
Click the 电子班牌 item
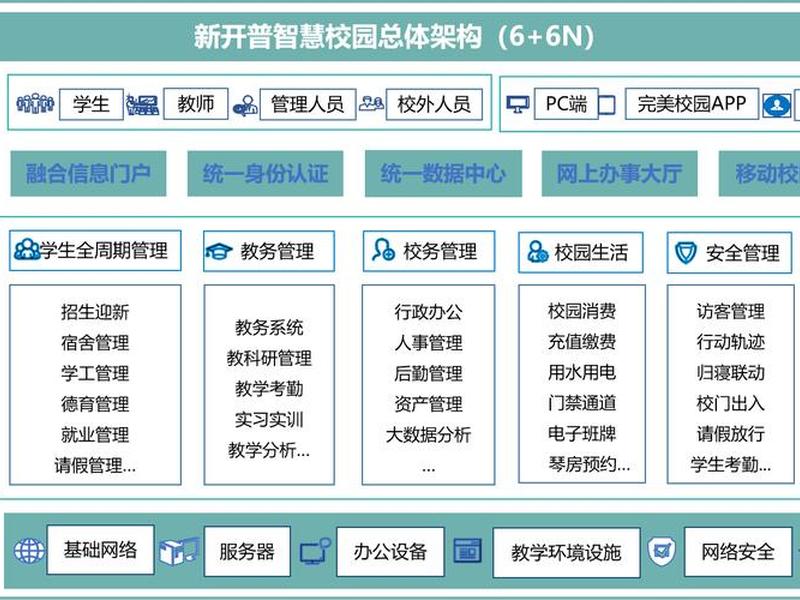point(582,434)
